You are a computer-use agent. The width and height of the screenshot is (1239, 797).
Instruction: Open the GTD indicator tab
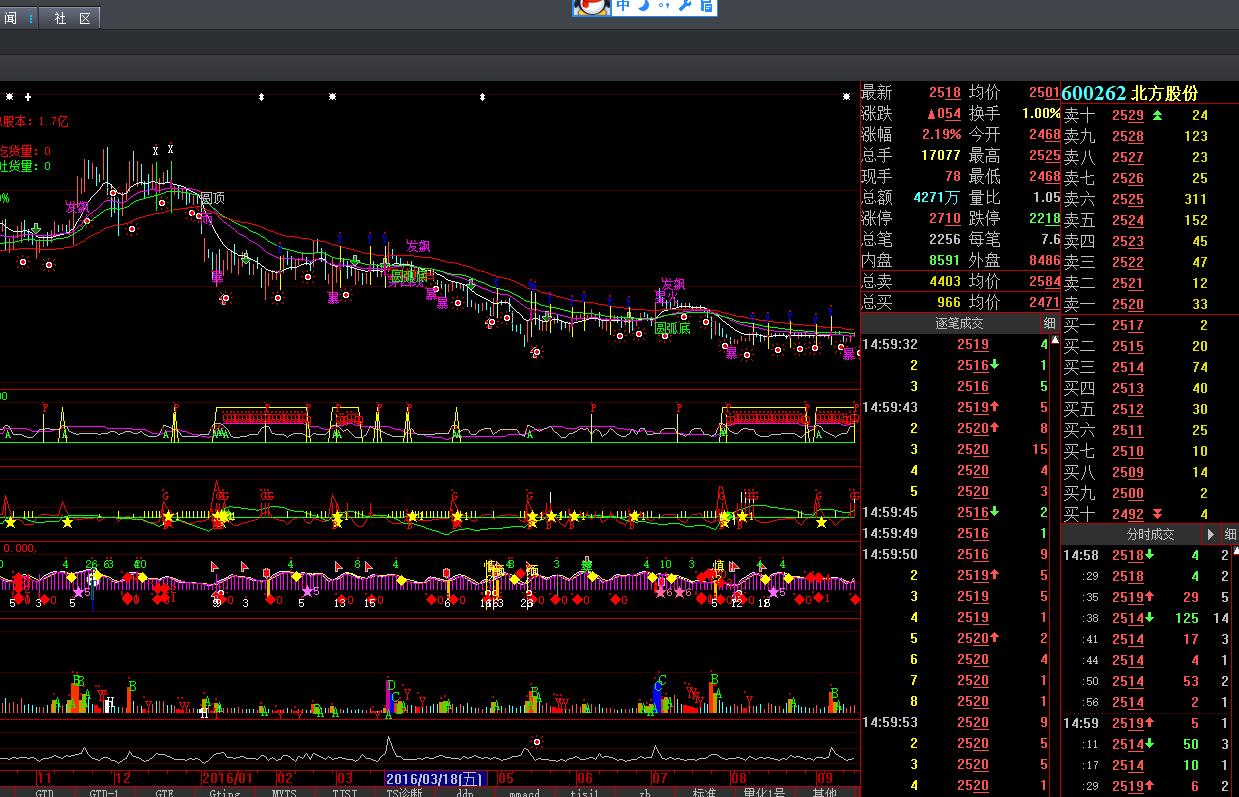45,792
